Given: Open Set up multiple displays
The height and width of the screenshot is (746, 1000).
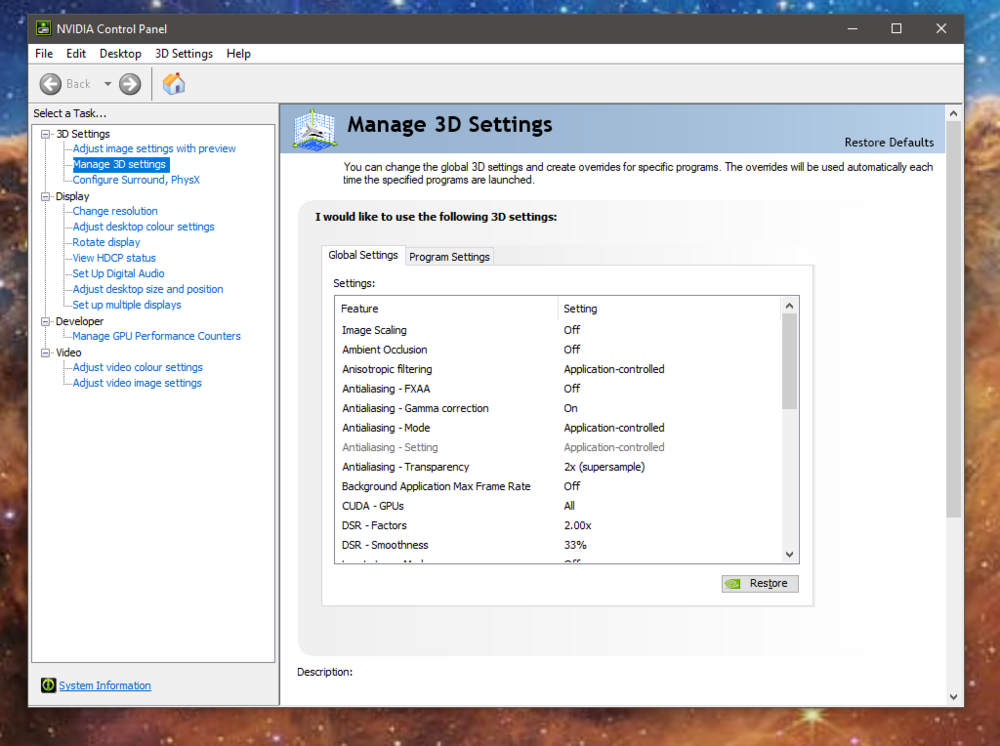Looking at the screenshot, I should pyautogui.click(x=127, y=305).
